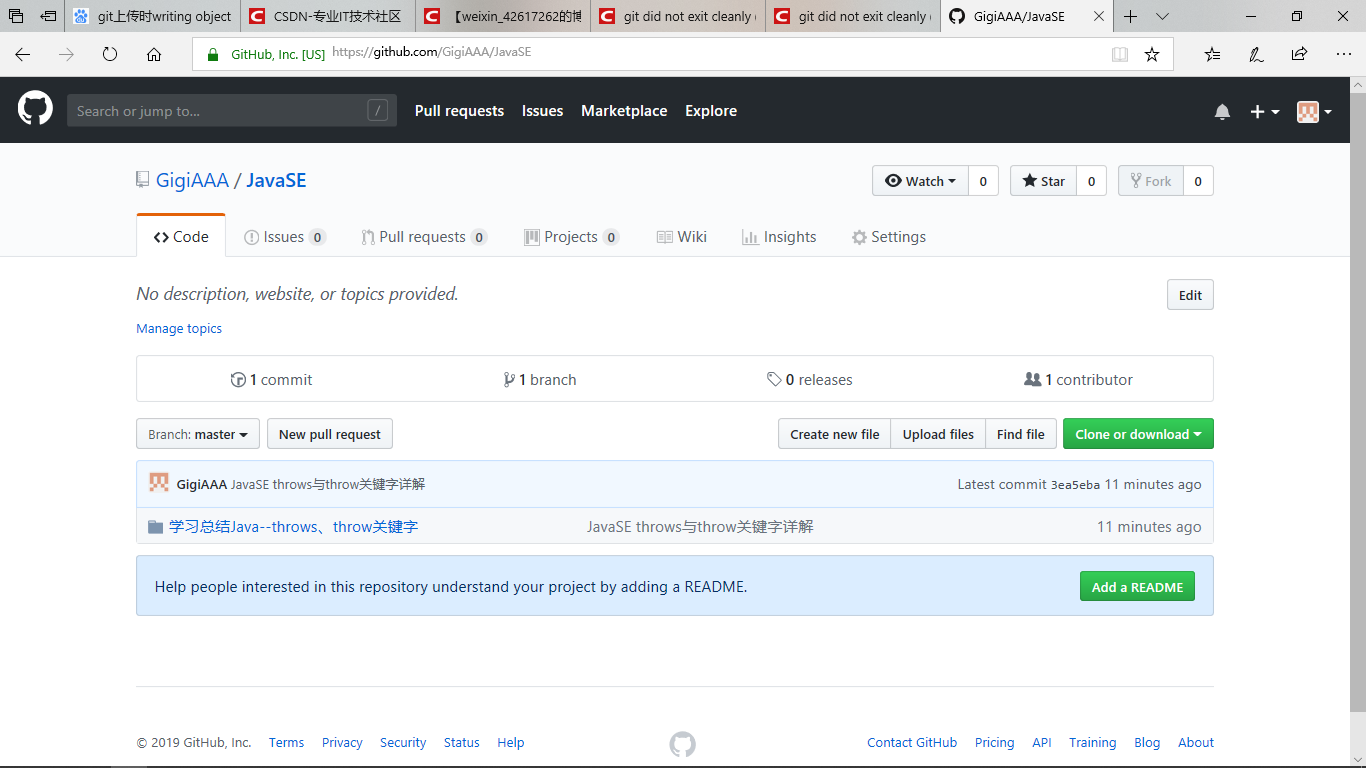Viewport: 1366px width, 768px height.
Task: Open the Clone or download dropdown
Action: pos(1138,433)
